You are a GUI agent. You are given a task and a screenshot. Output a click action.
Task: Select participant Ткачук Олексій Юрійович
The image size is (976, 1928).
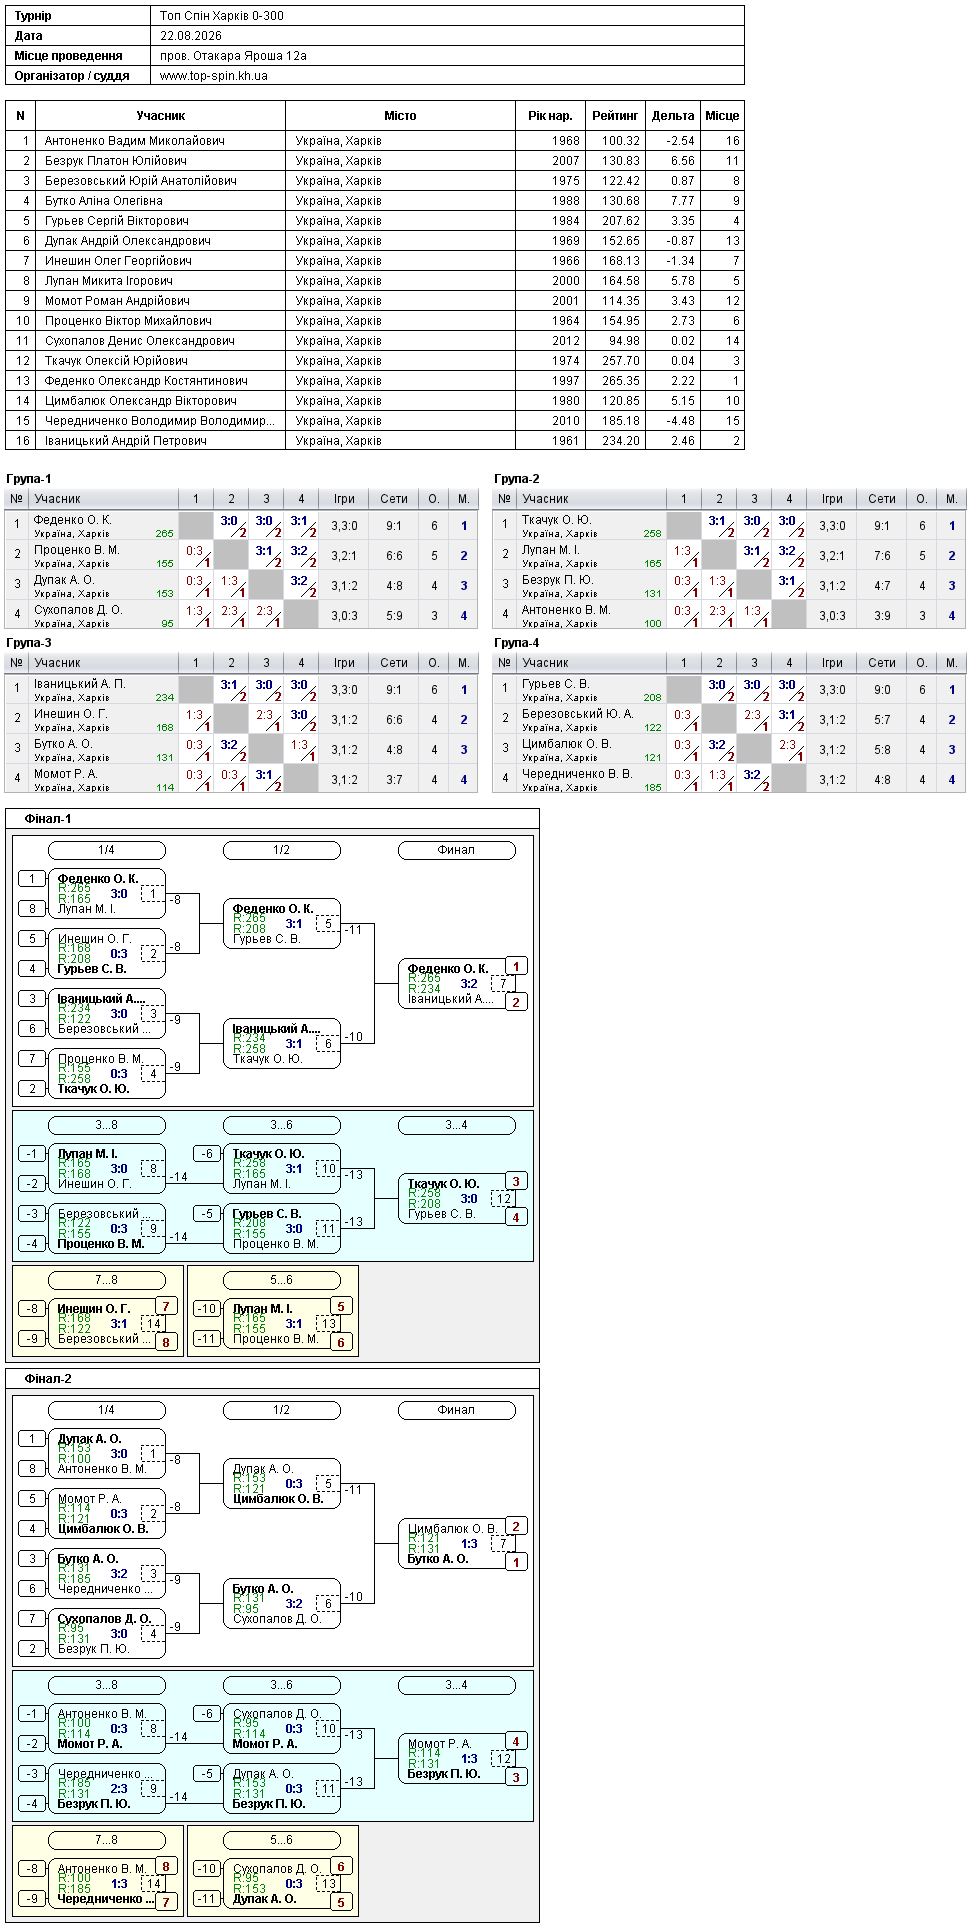[117, 361]
